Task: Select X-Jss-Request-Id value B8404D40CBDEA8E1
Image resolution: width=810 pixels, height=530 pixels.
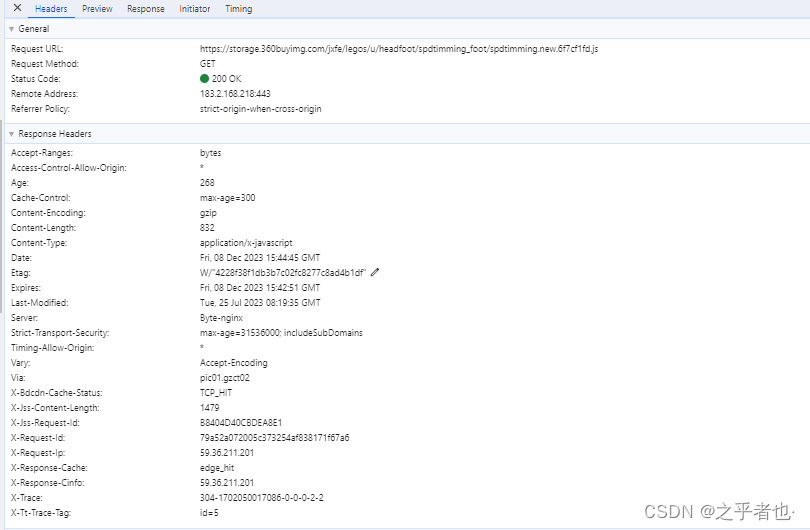Action: (241, 423)
